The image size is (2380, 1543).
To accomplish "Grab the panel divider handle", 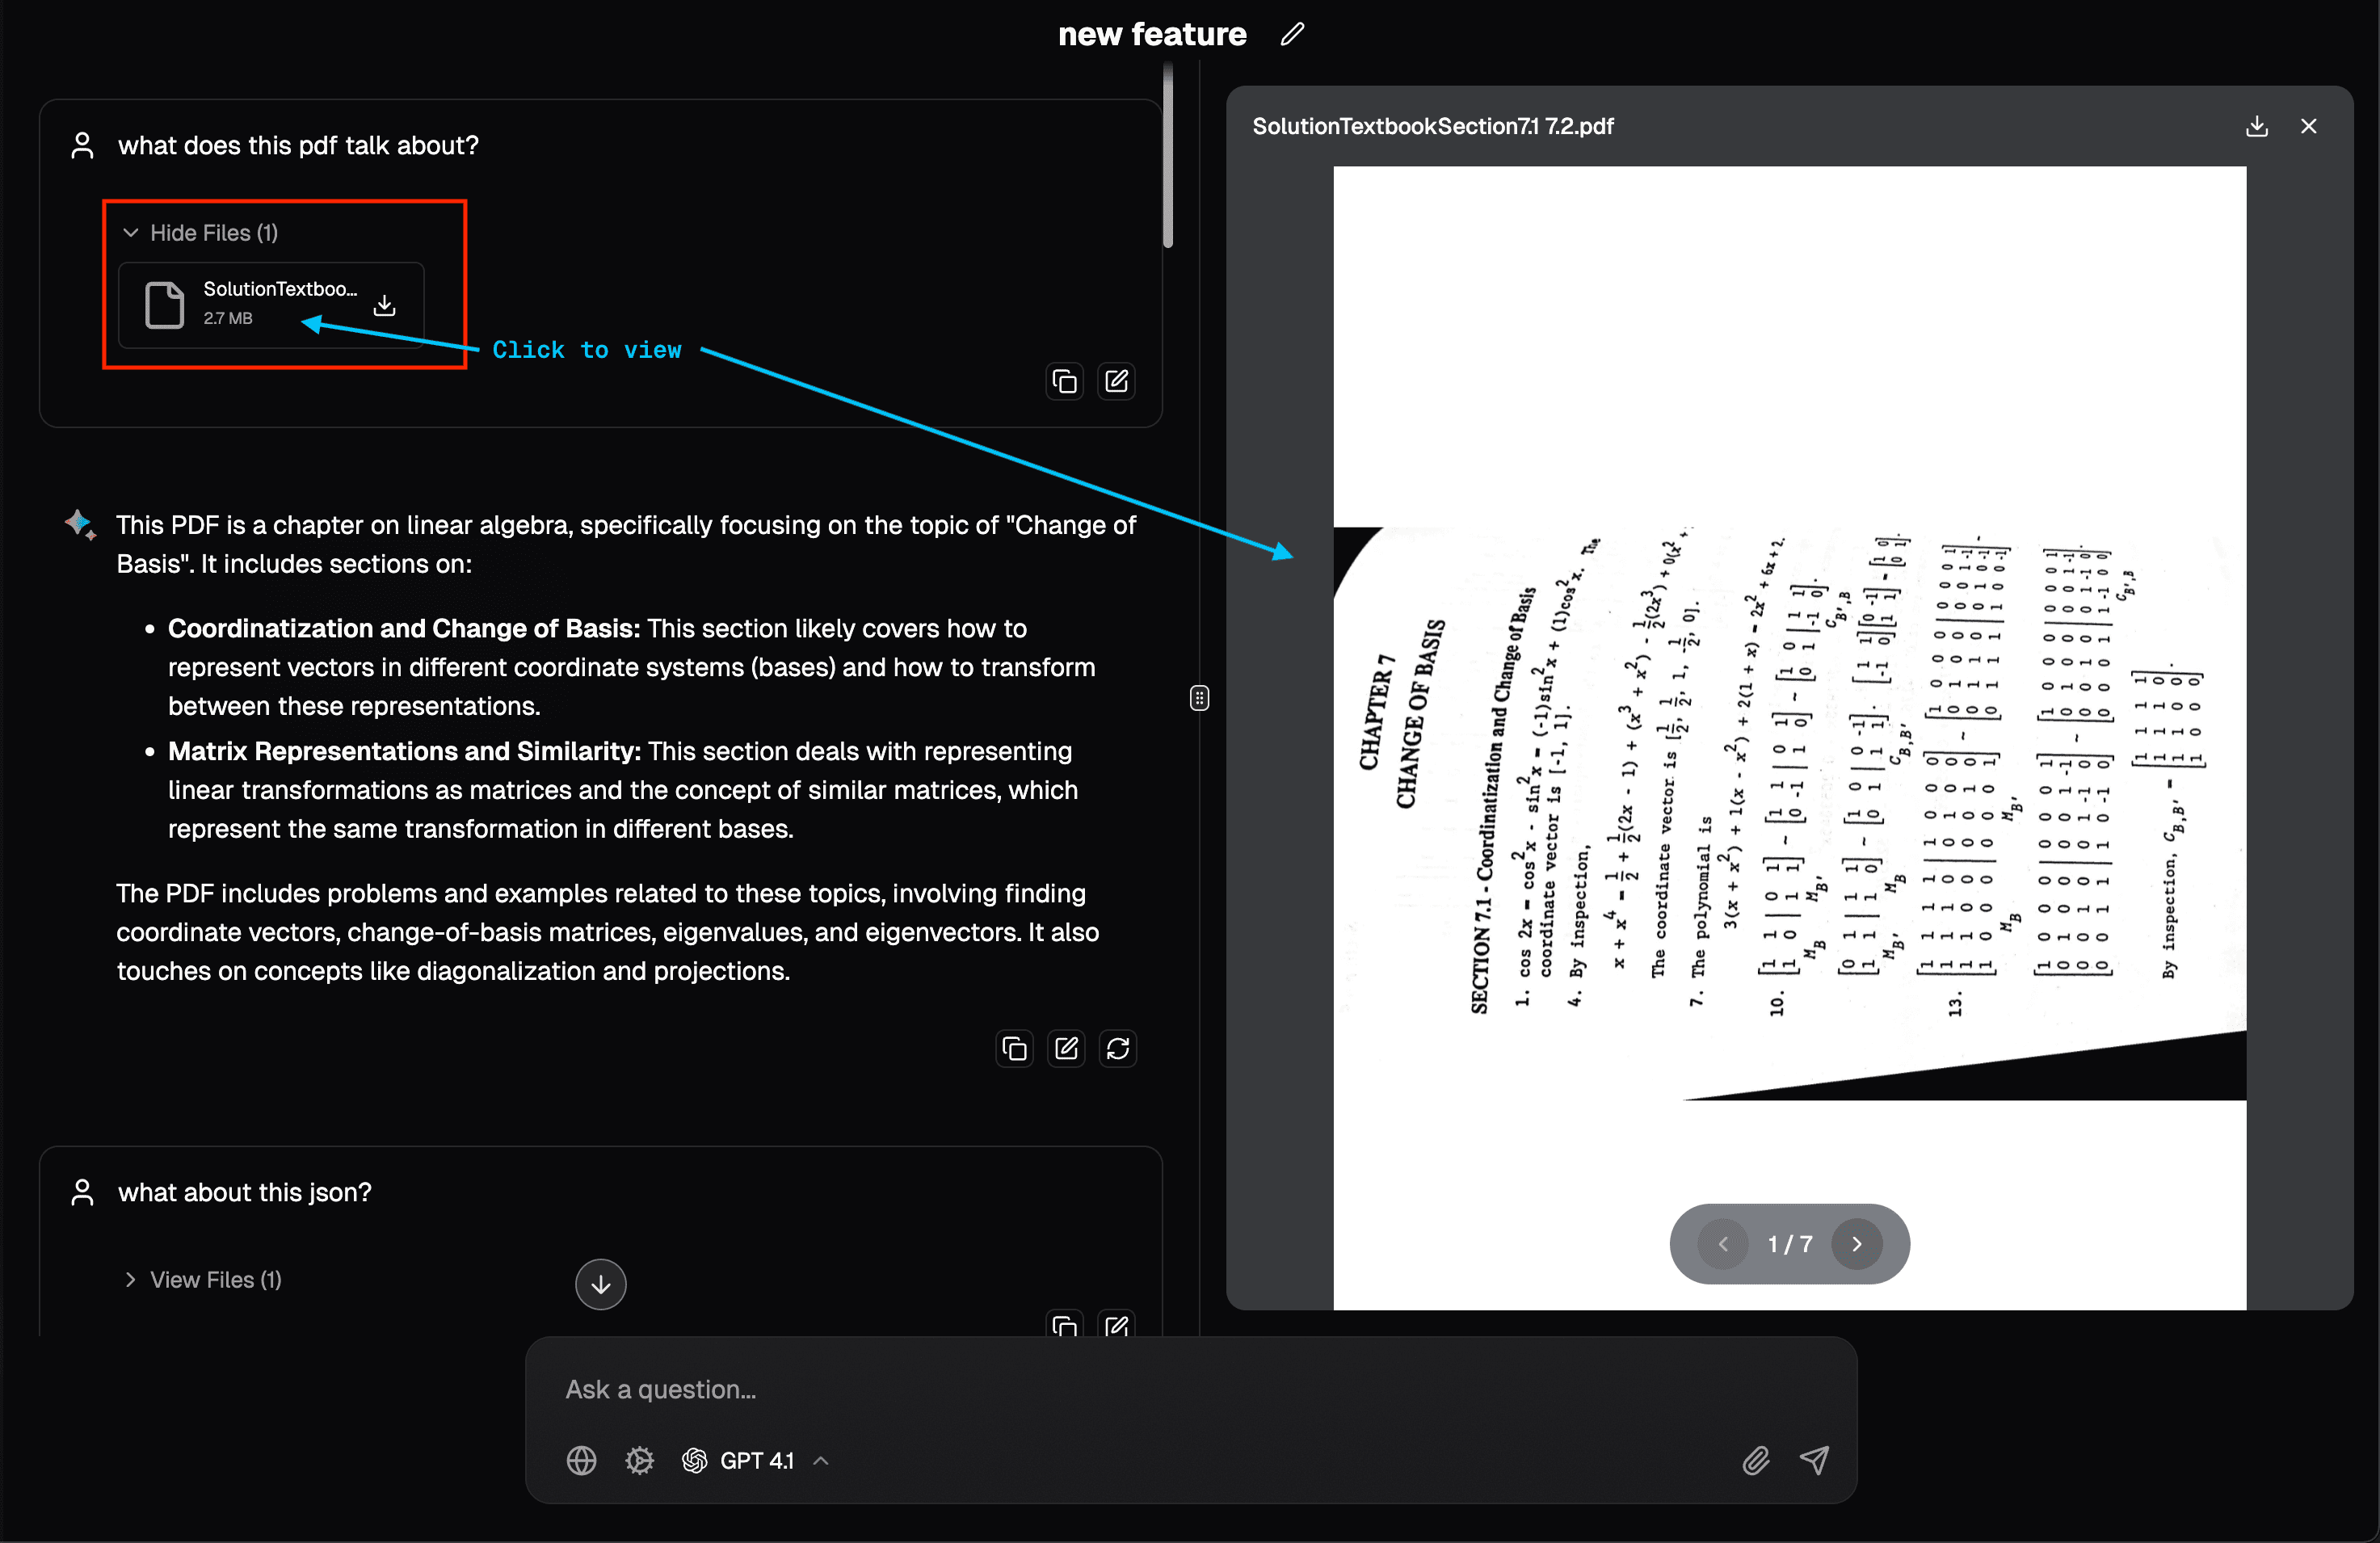I will point(1200,698).
